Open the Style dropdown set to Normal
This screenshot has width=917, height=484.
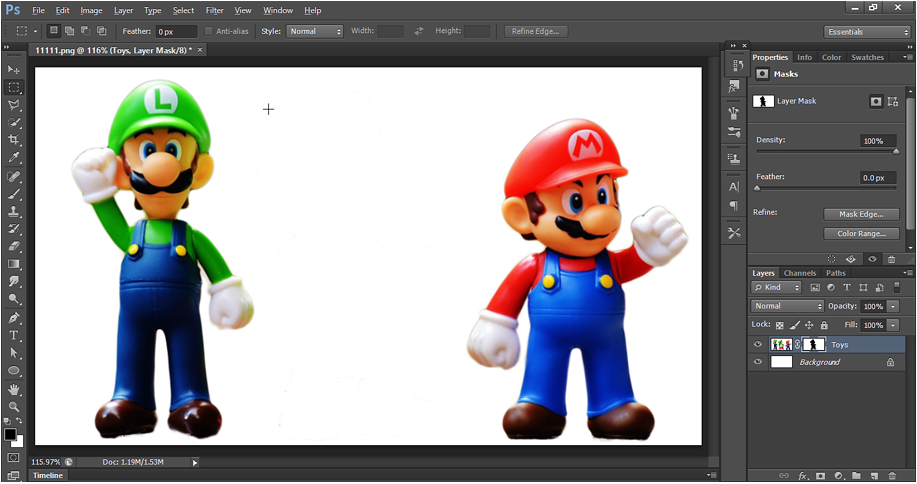tap(315, 32)
